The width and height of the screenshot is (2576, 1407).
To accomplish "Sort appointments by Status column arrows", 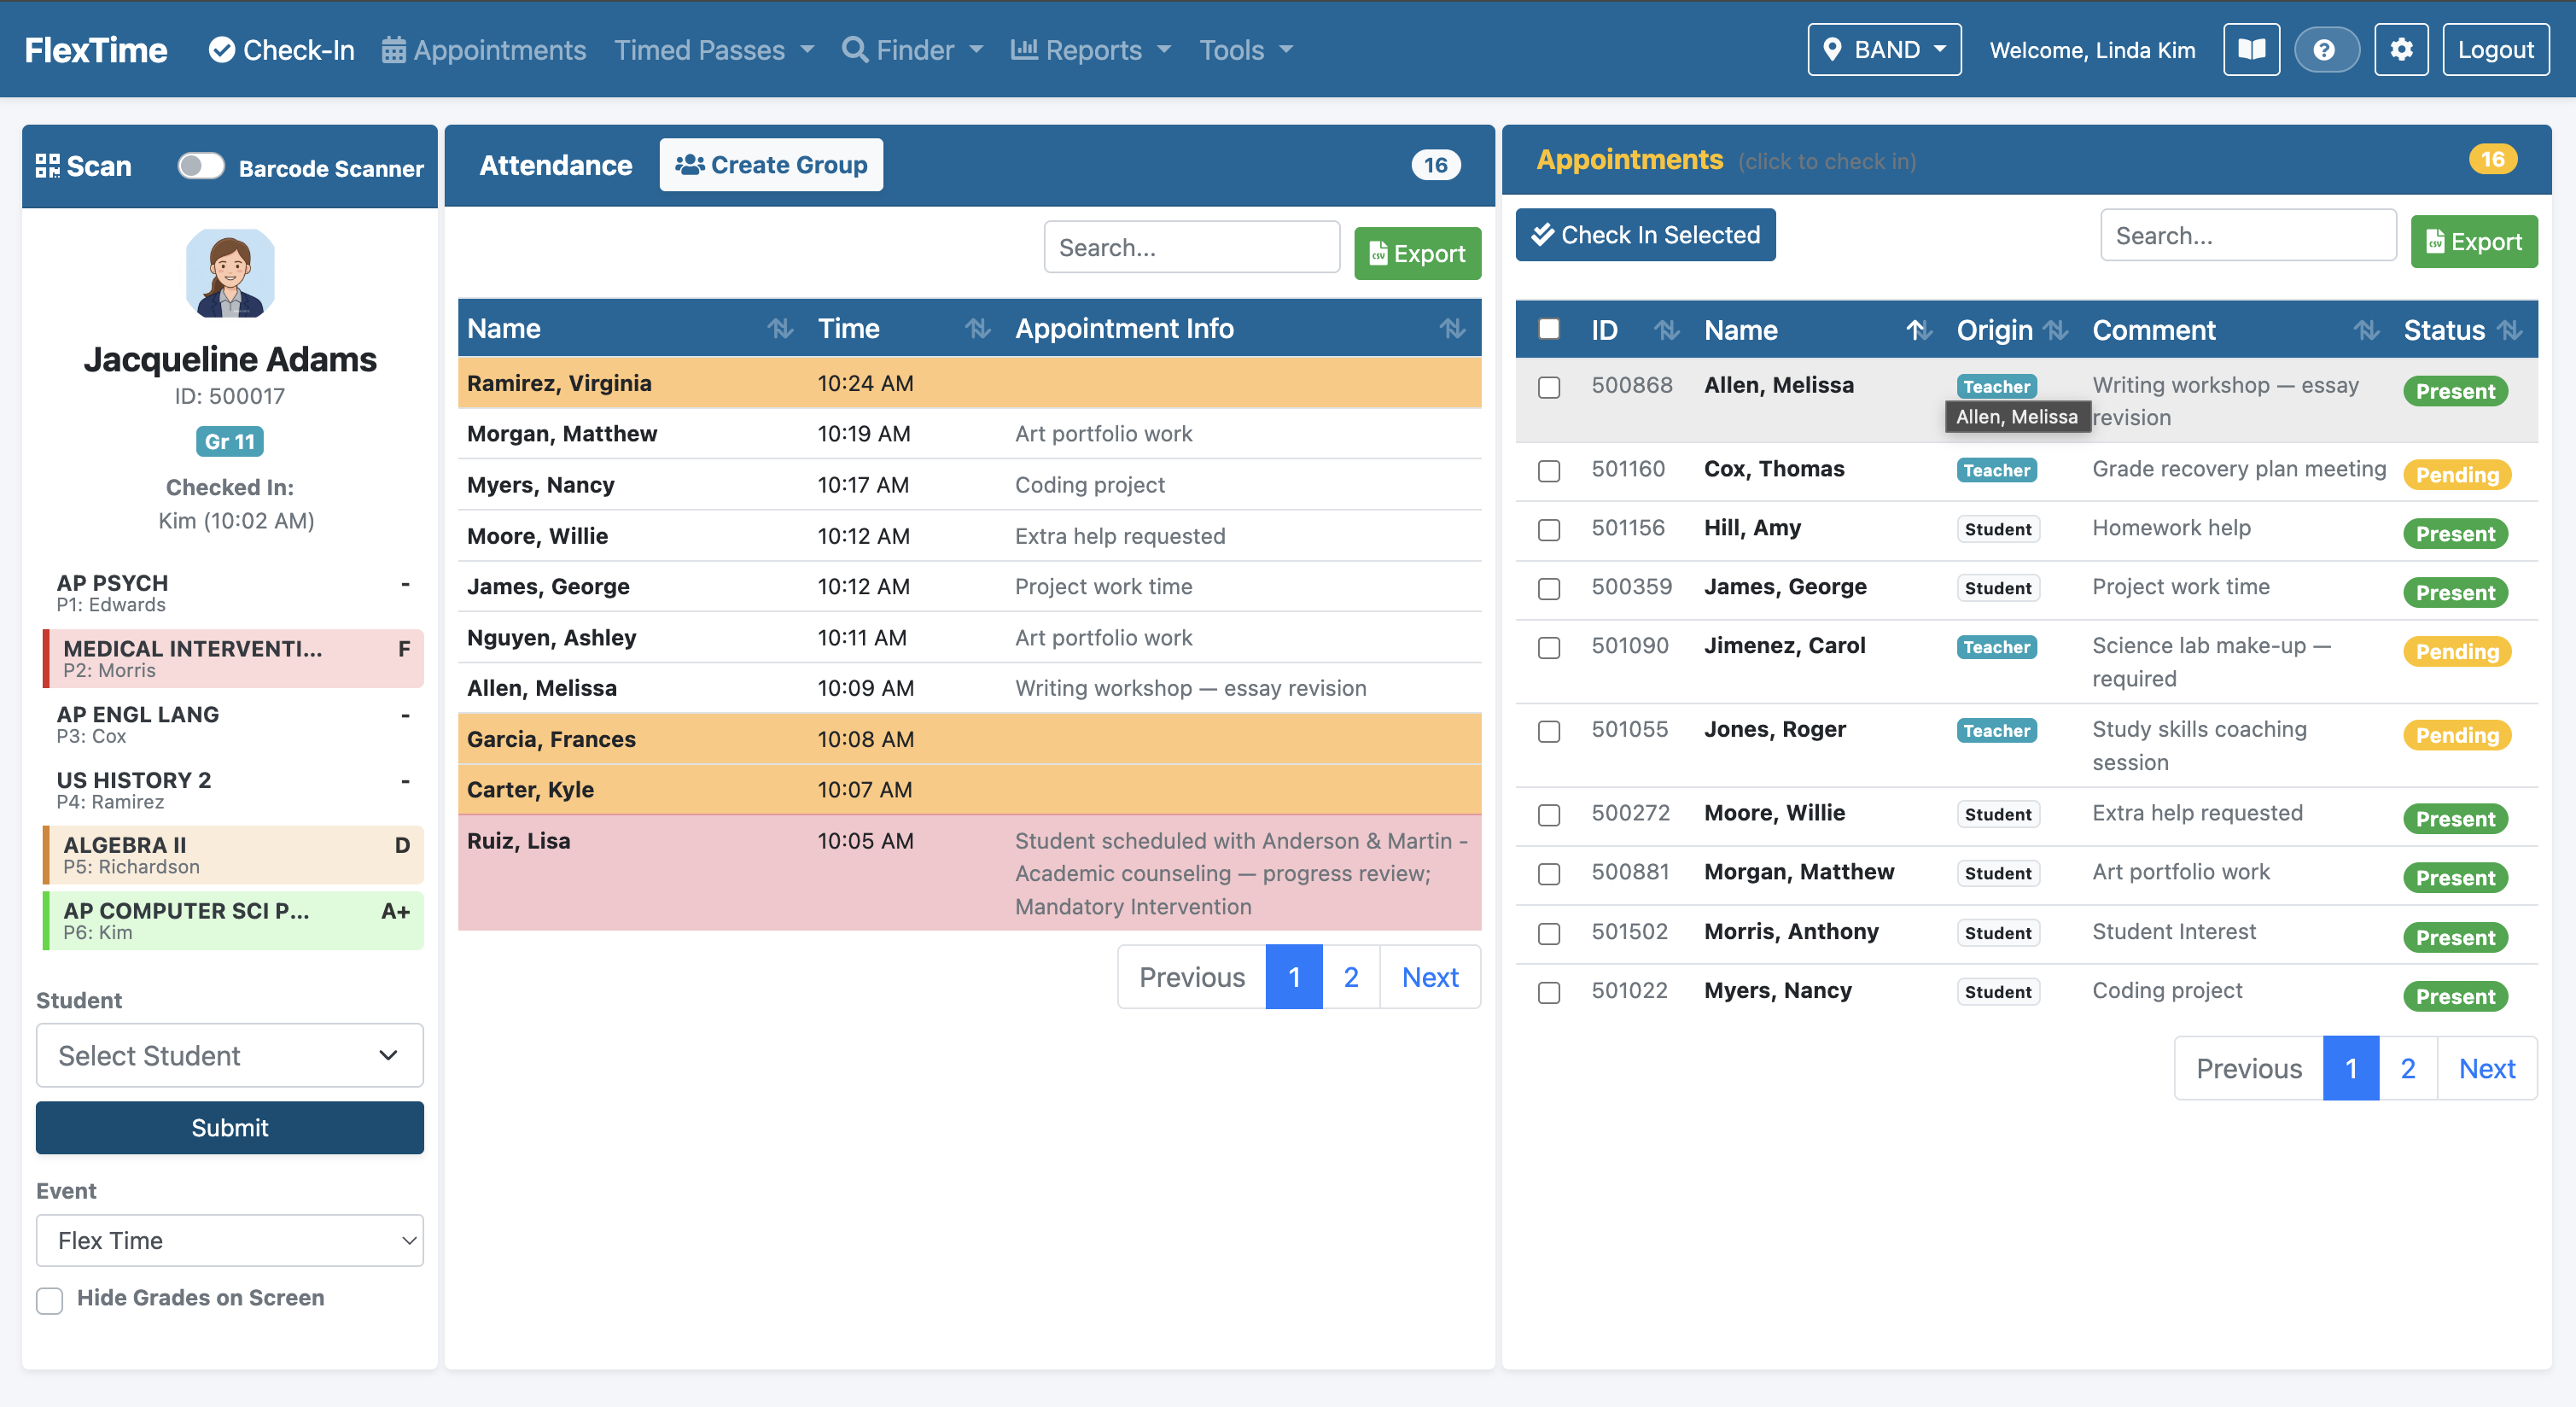I will tap(2509, 330).
